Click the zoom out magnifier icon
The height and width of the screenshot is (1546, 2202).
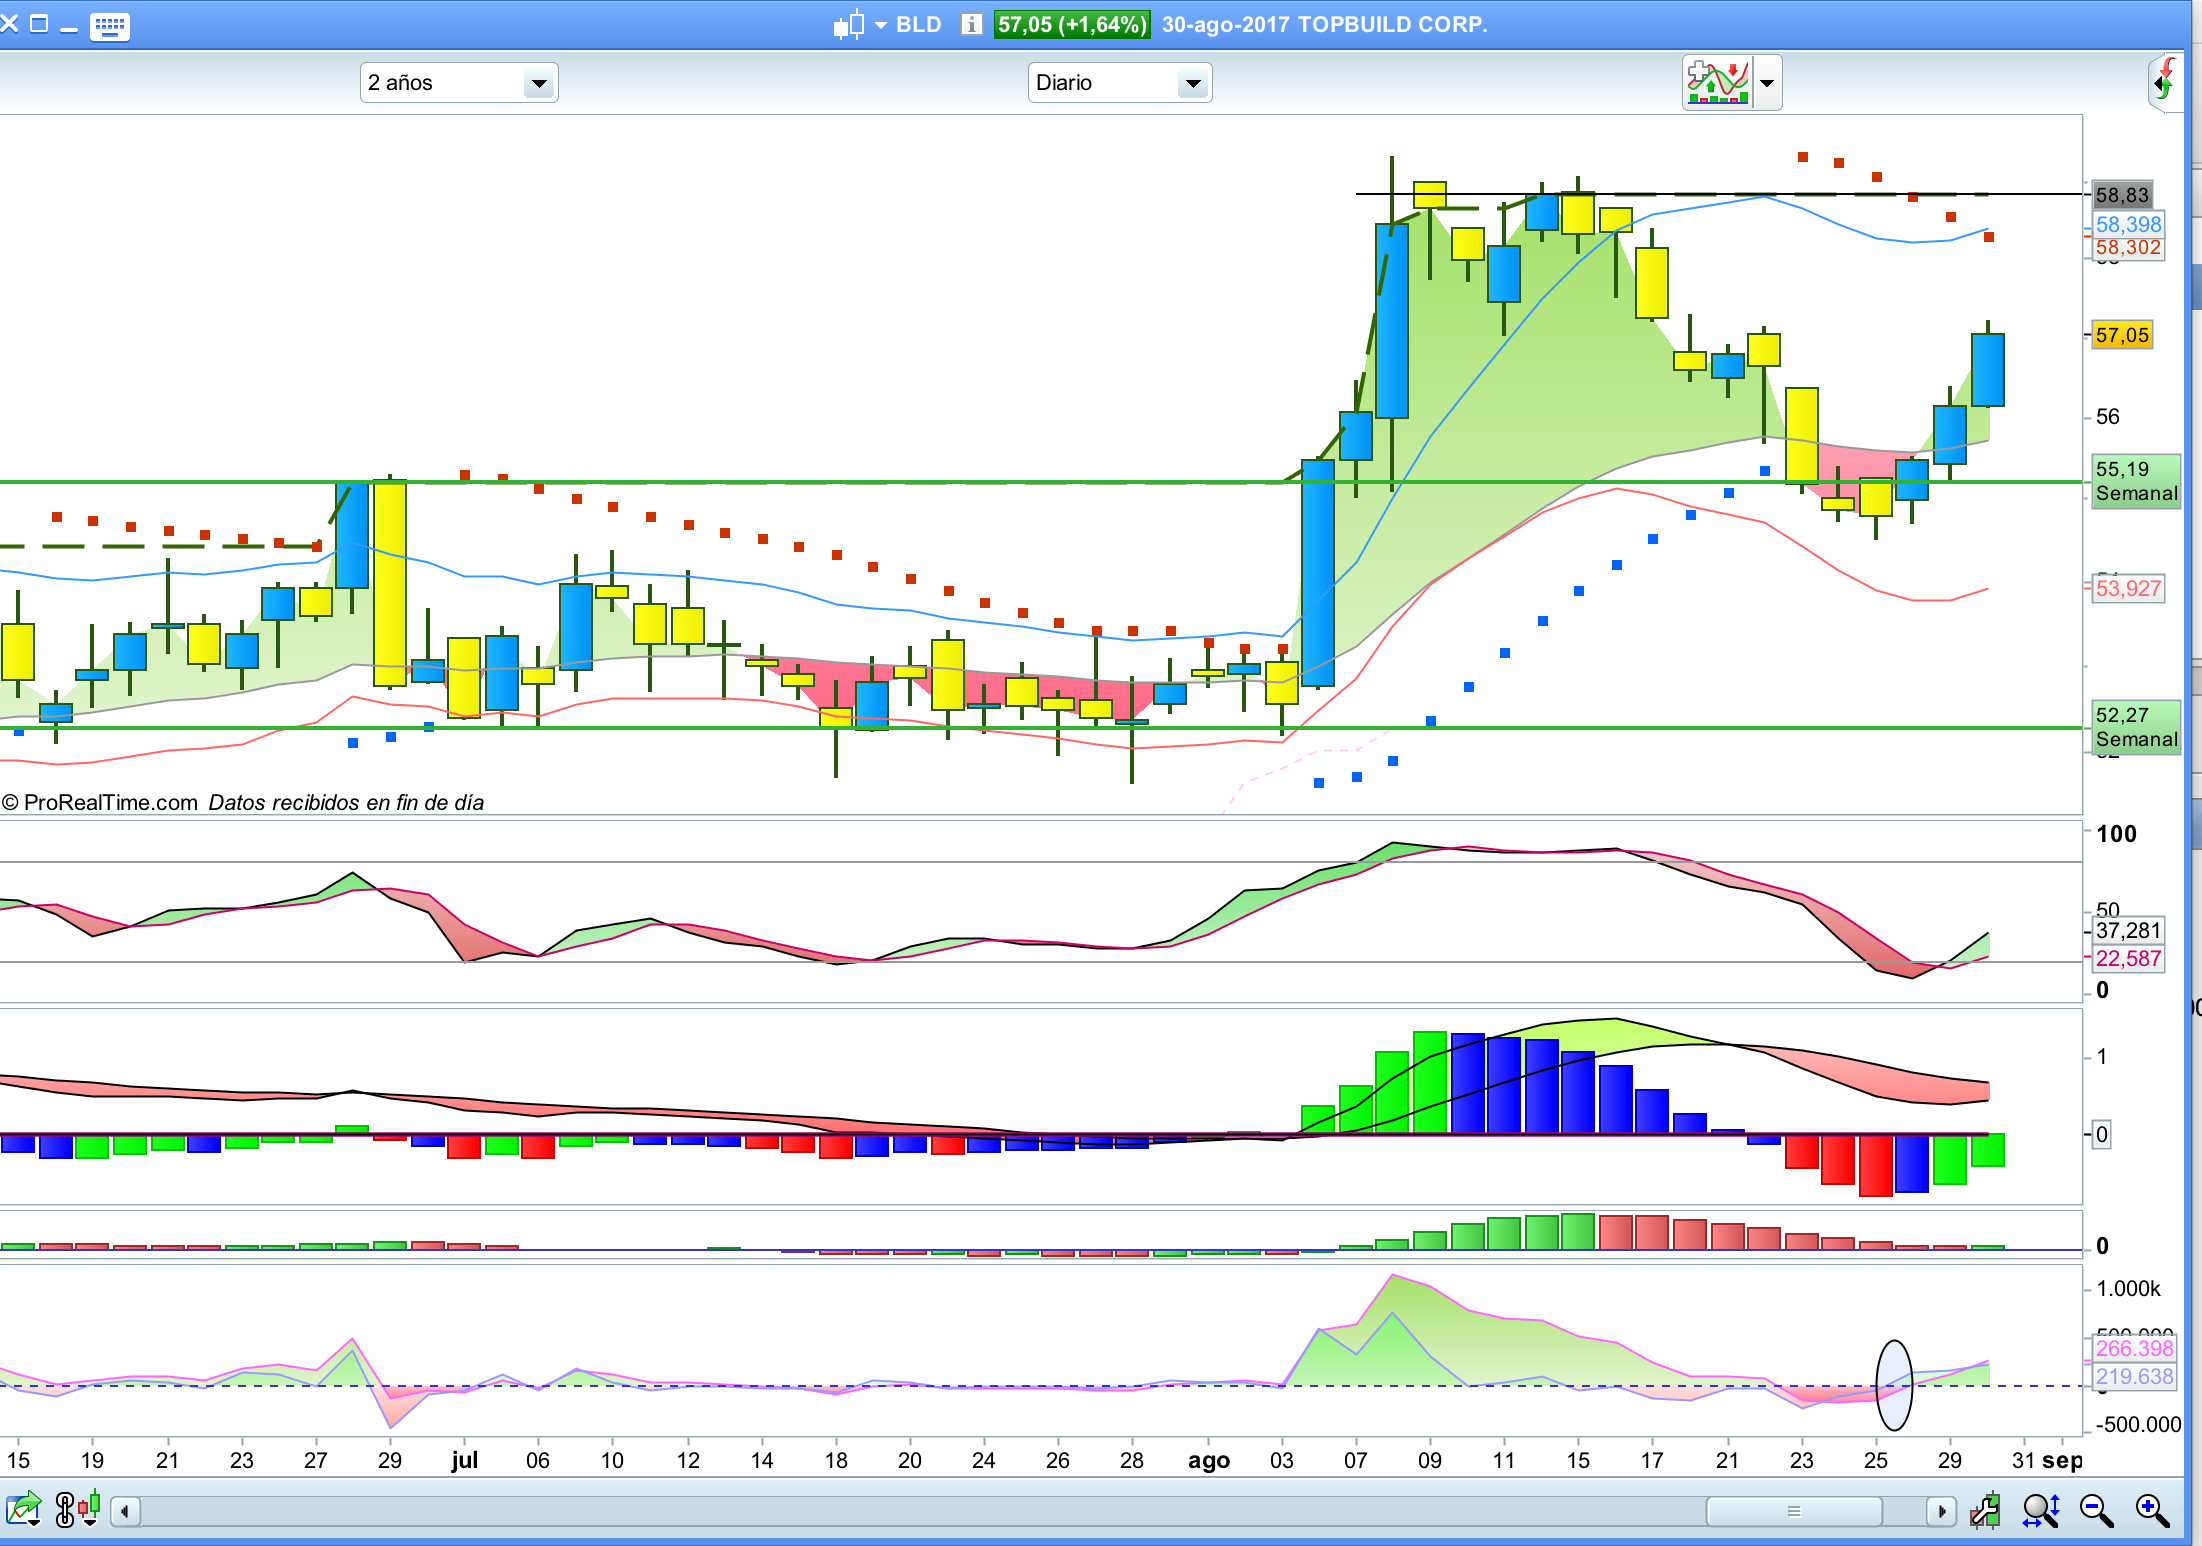pos(2095,1511)
